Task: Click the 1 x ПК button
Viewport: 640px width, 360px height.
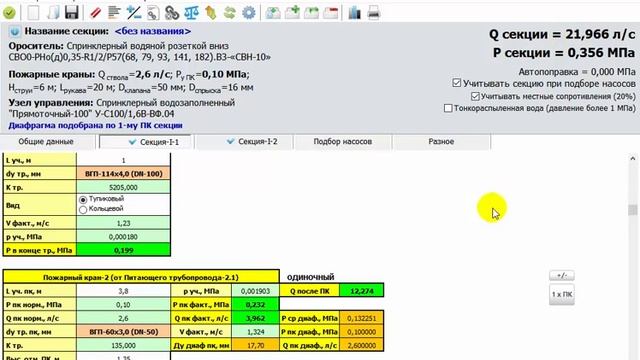Action: 562,294
